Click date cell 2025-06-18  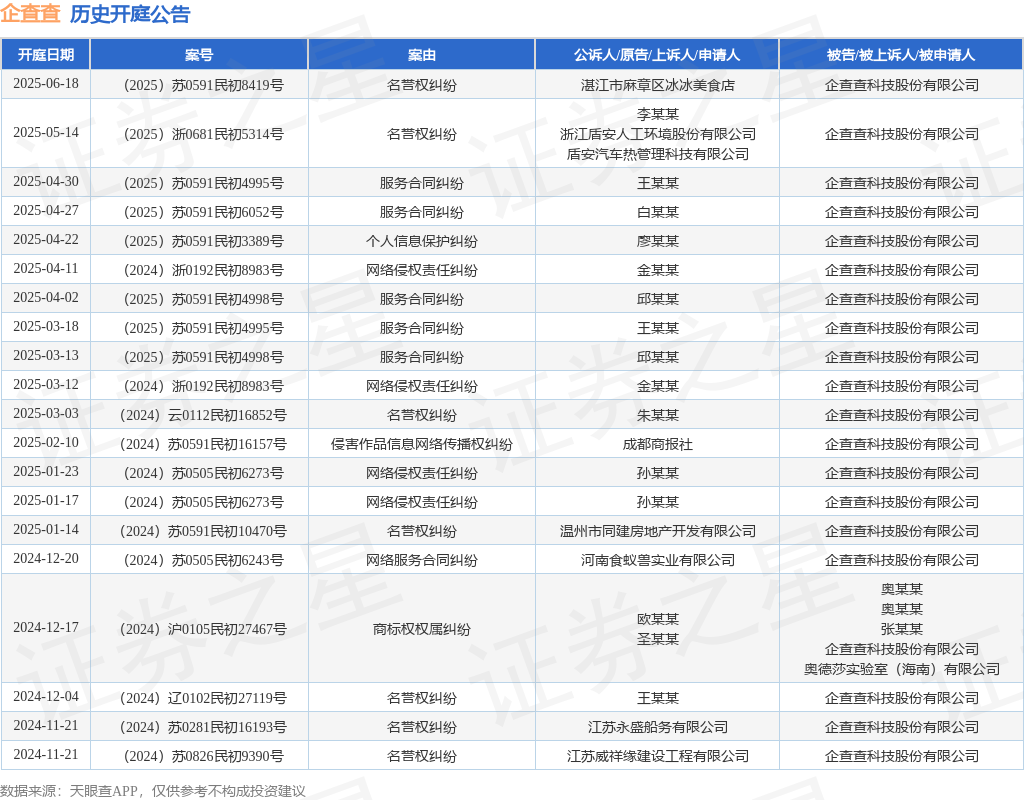click(x=46, y=84)
